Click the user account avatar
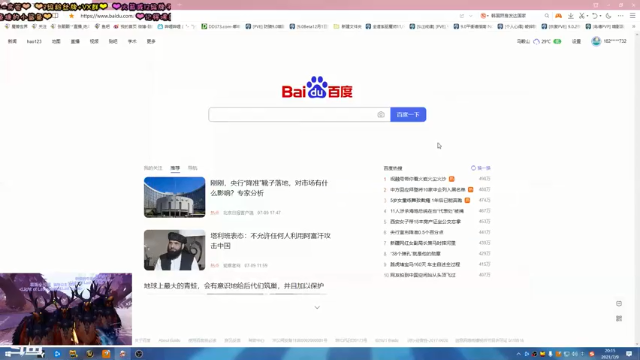This screenshot has width=640, height=360. point(596,41)
